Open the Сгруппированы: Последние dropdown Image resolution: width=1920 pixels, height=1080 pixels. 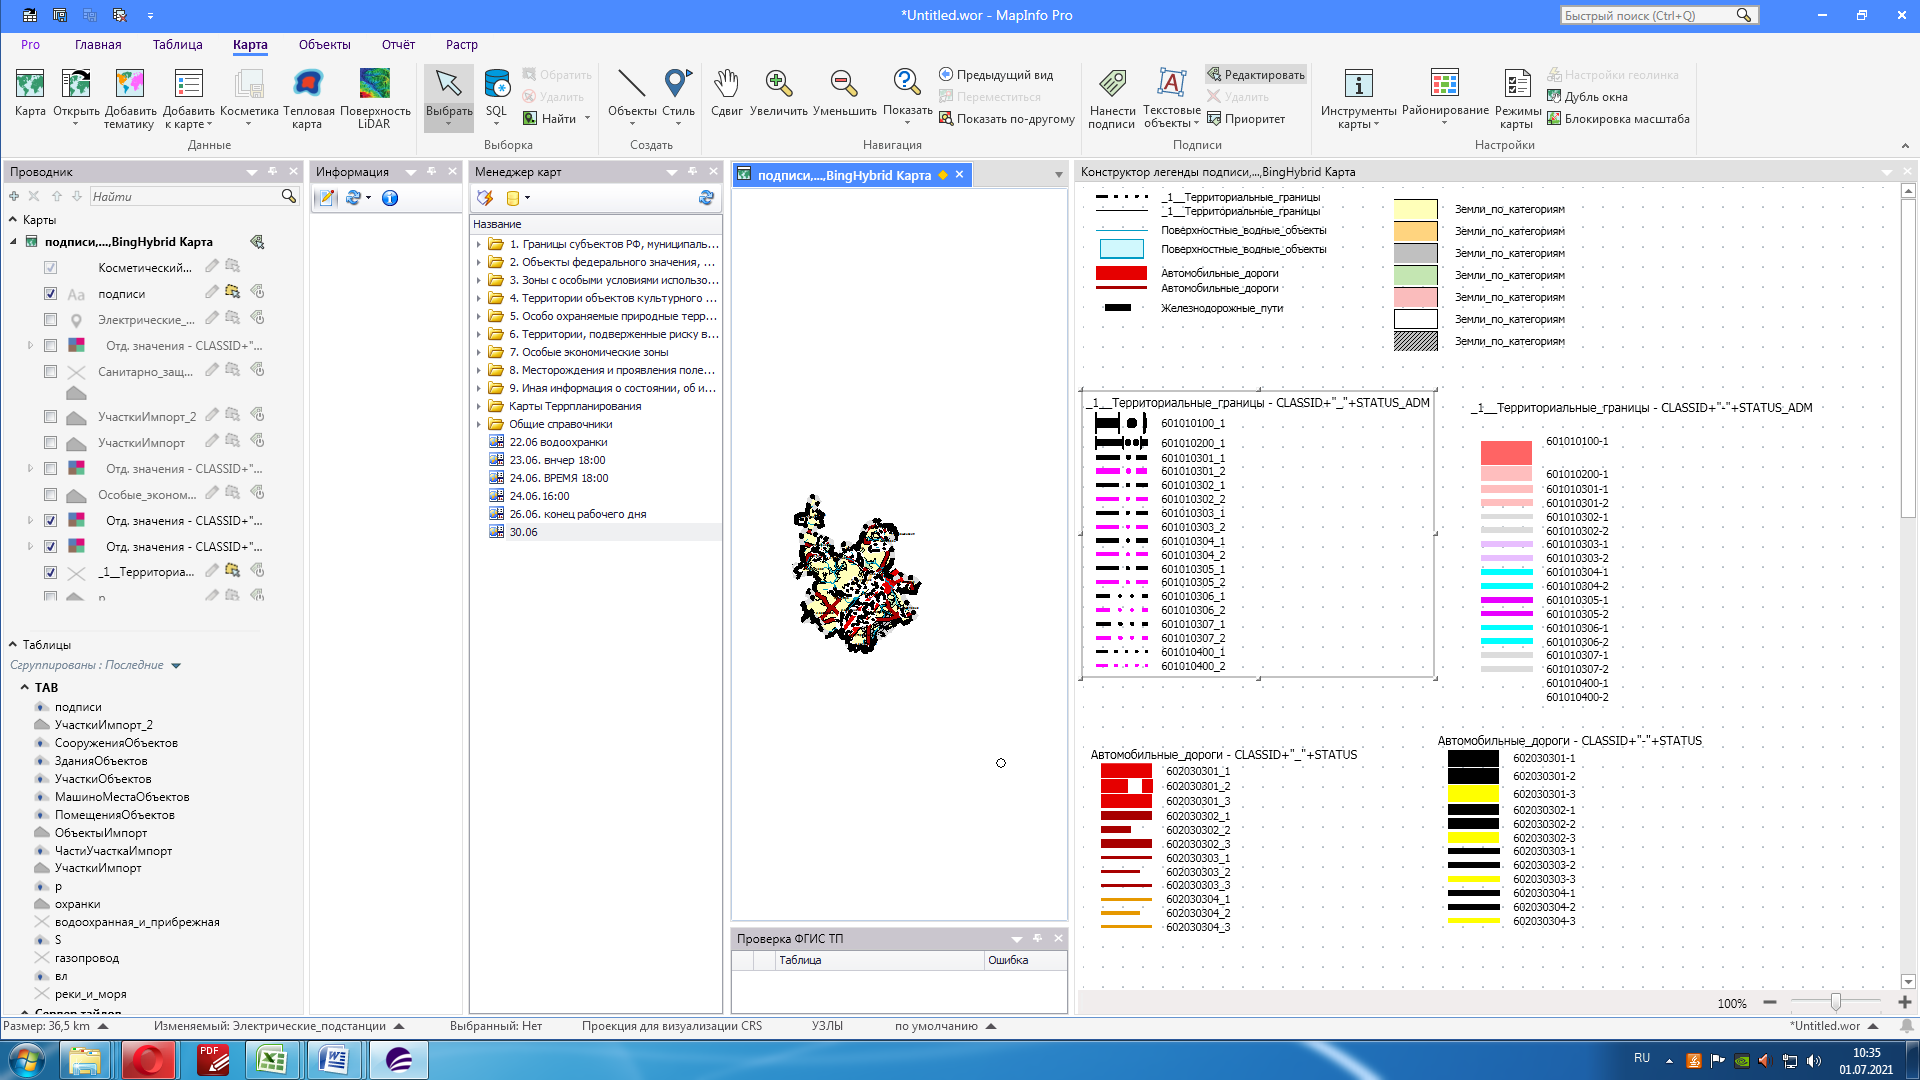[x=176, y=666]
